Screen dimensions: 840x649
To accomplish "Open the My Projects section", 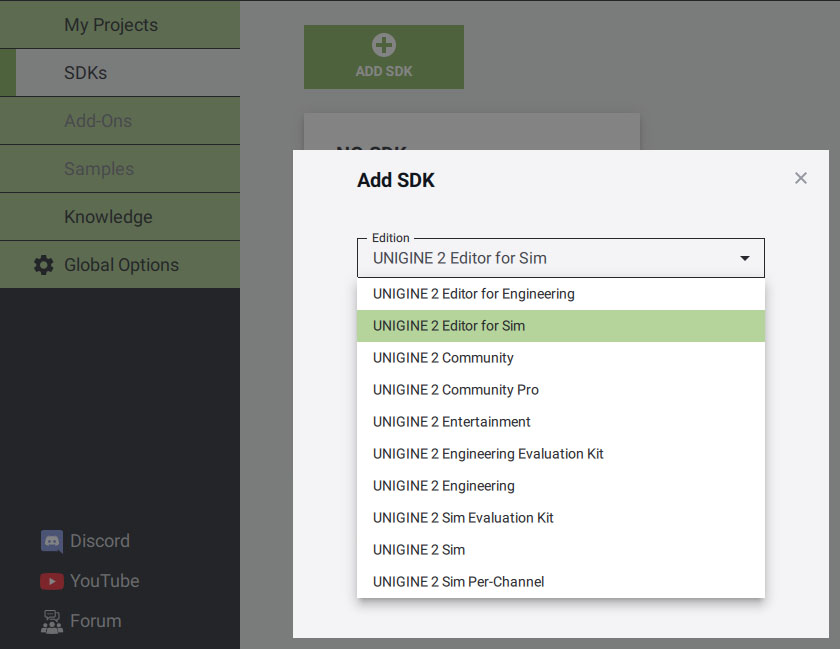I will [x=120, y=25].
